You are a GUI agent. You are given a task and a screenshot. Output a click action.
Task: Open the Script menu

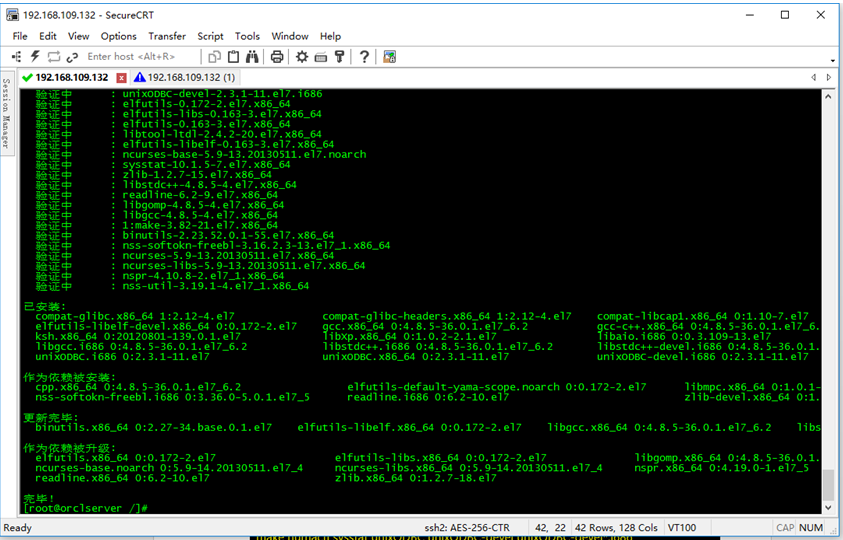pyautogui.click(x=210, y=36)
